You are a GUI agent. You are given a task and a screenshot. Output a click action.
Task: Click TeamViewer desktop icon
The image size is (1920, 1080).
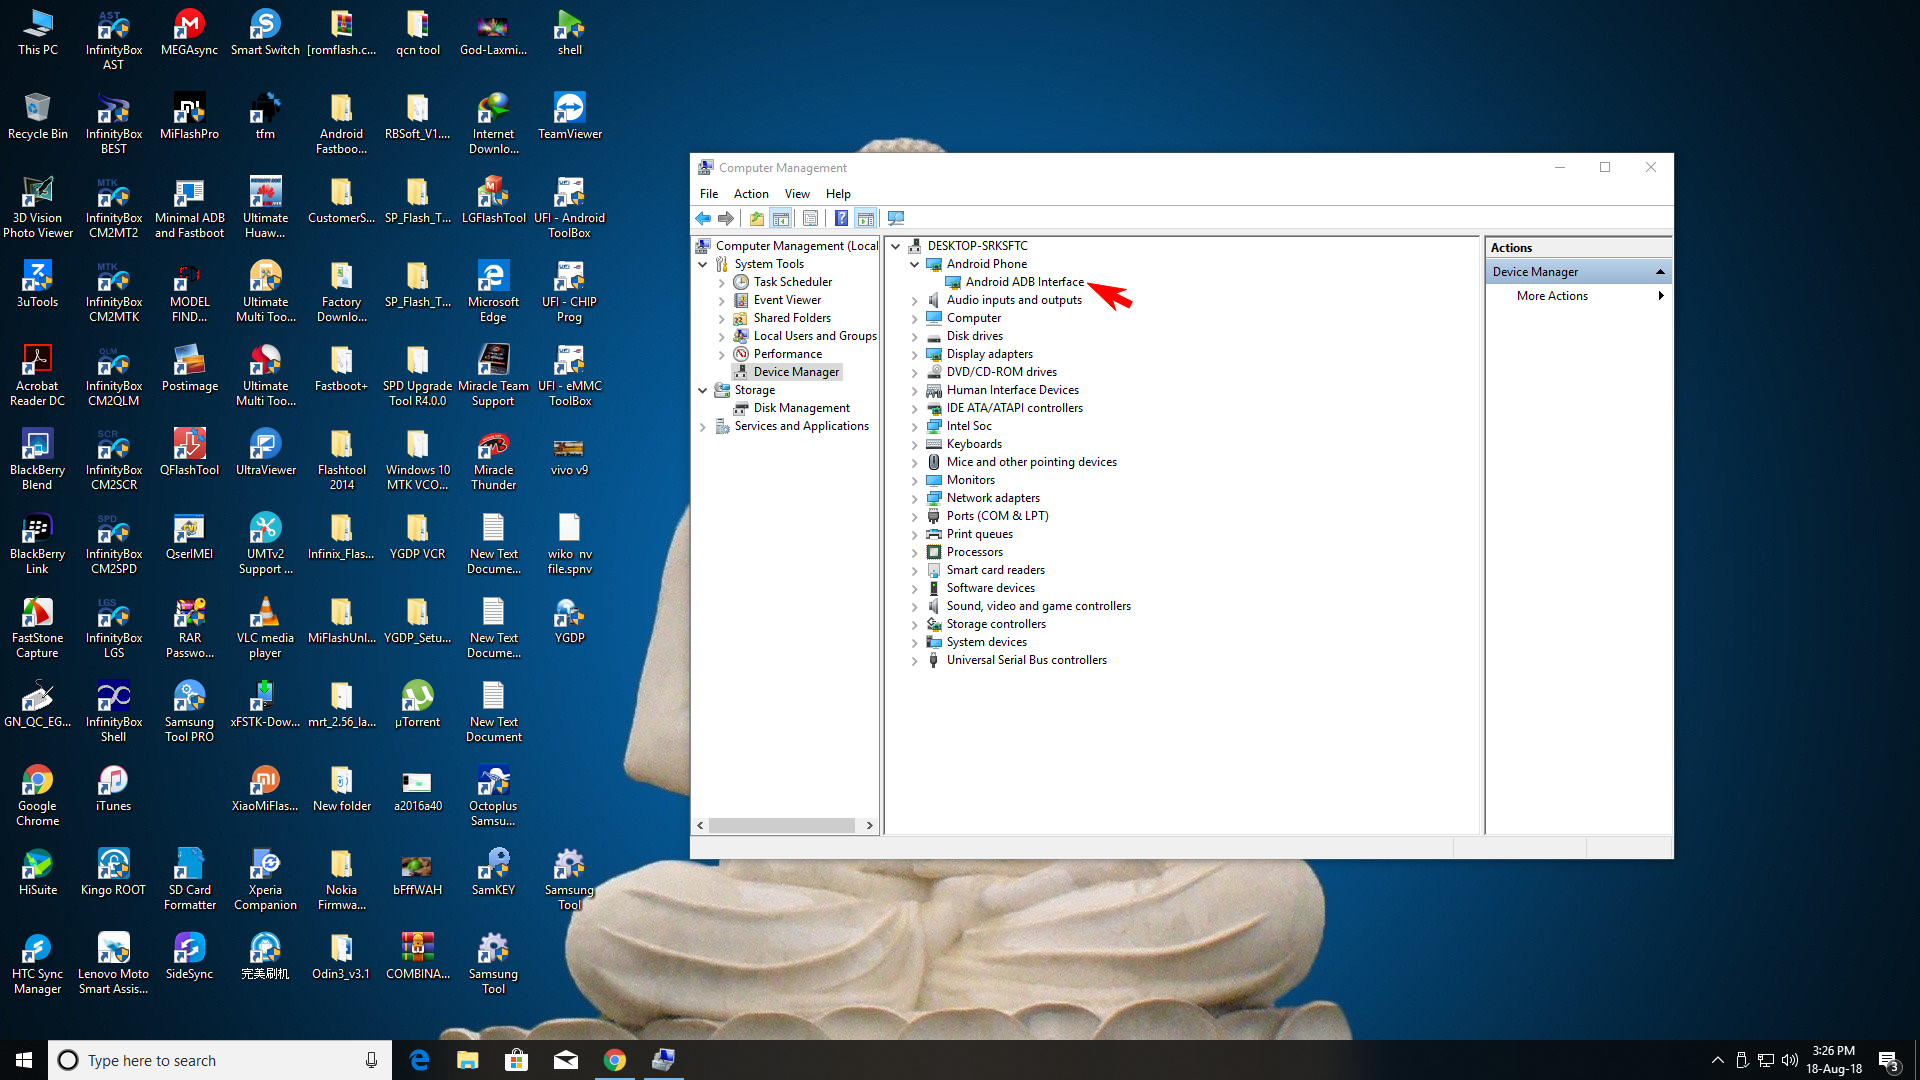(x=570, y=116)
